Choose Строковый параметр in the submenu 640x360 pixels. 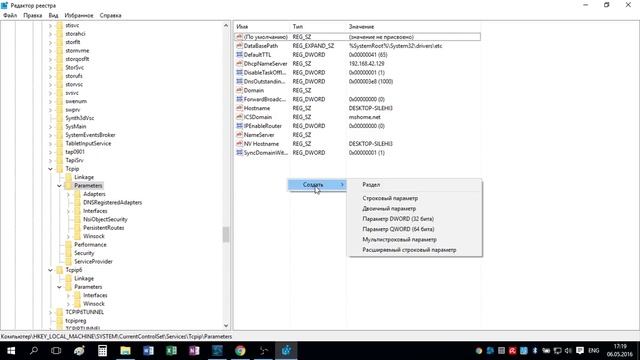pos(390,198)
